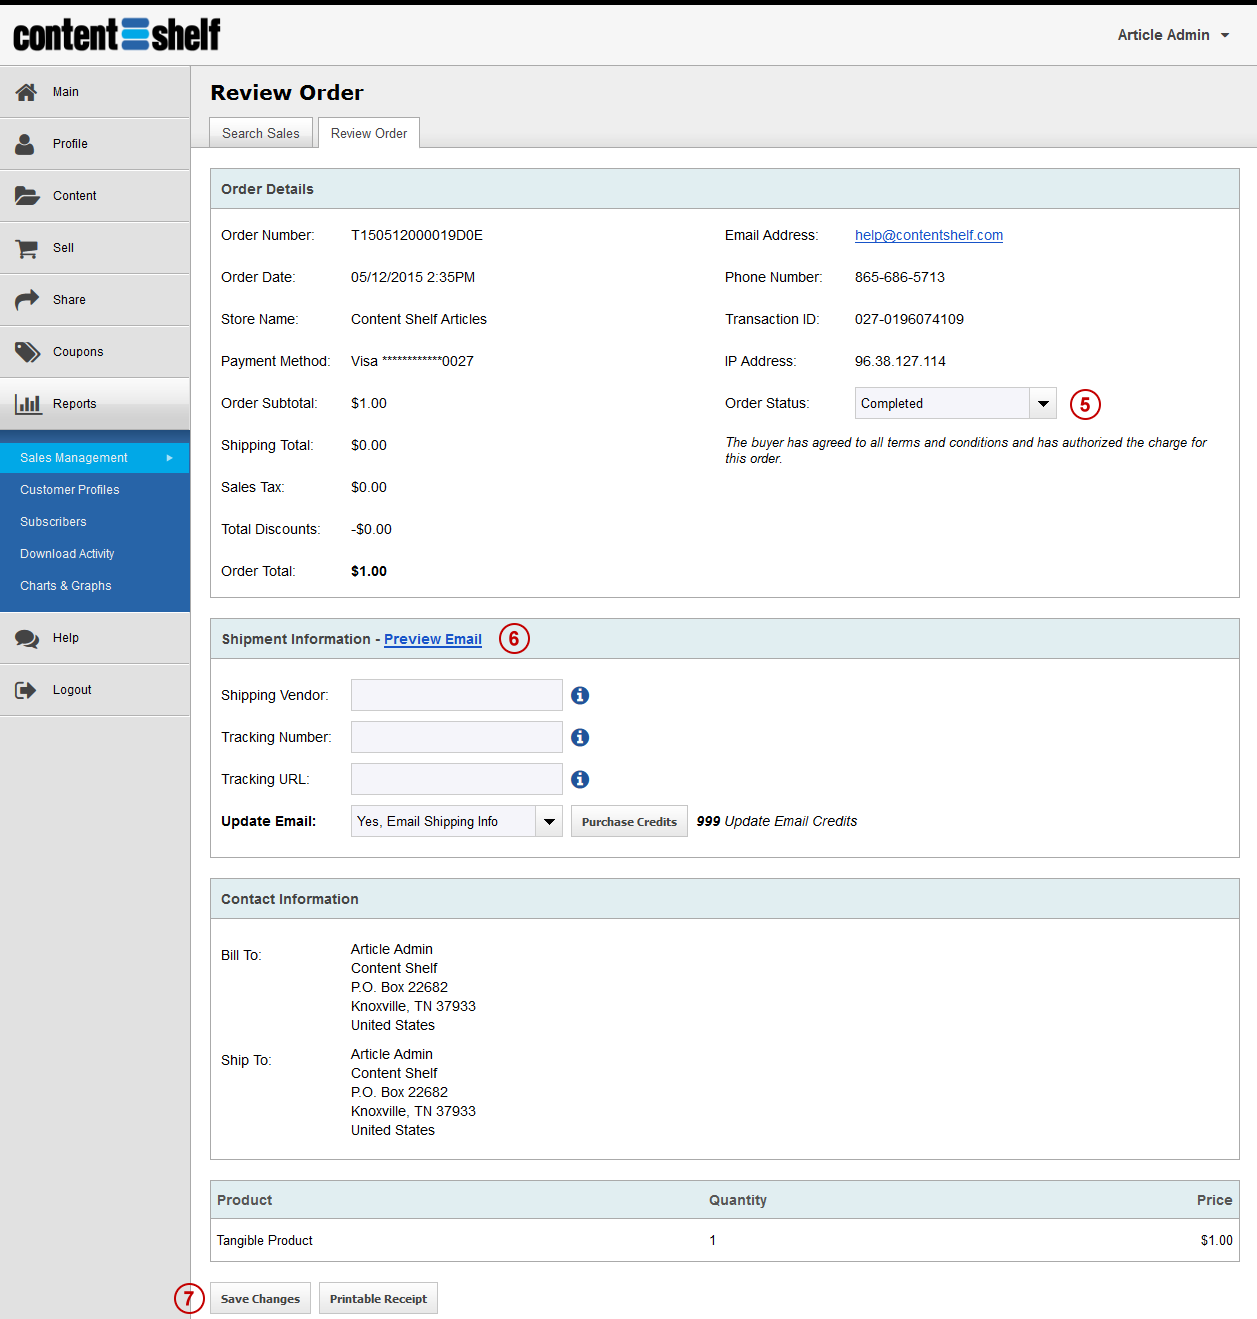This screenshot has height=1319, width=1257.
Task: Go to the Share menu item
Action: 95,300
